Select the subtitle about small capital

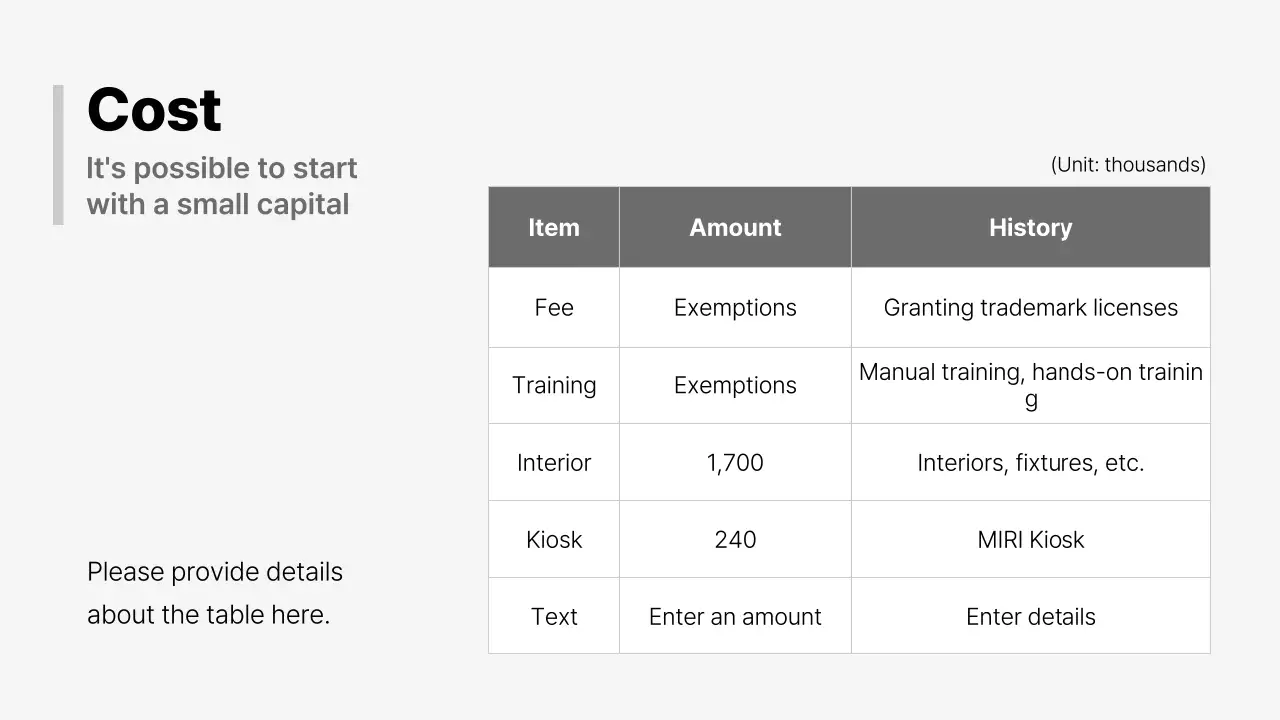(221, 186)
